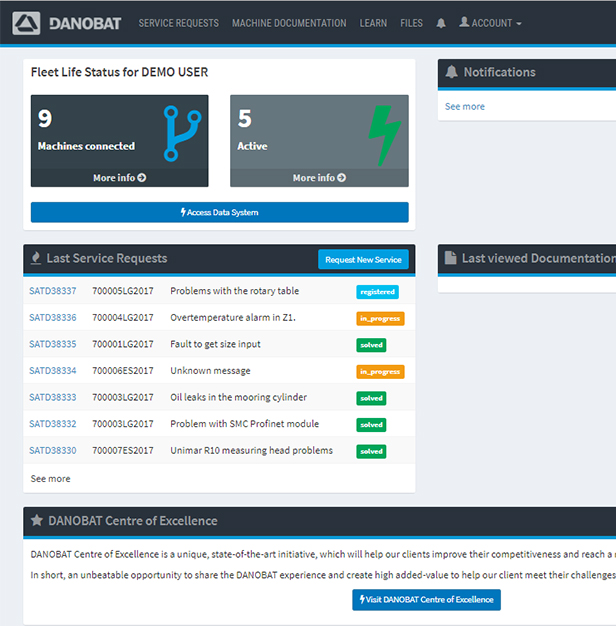Select text 'Problems with the rotary table'
This screenshot has height=626, width=616.
pos(234,291)
